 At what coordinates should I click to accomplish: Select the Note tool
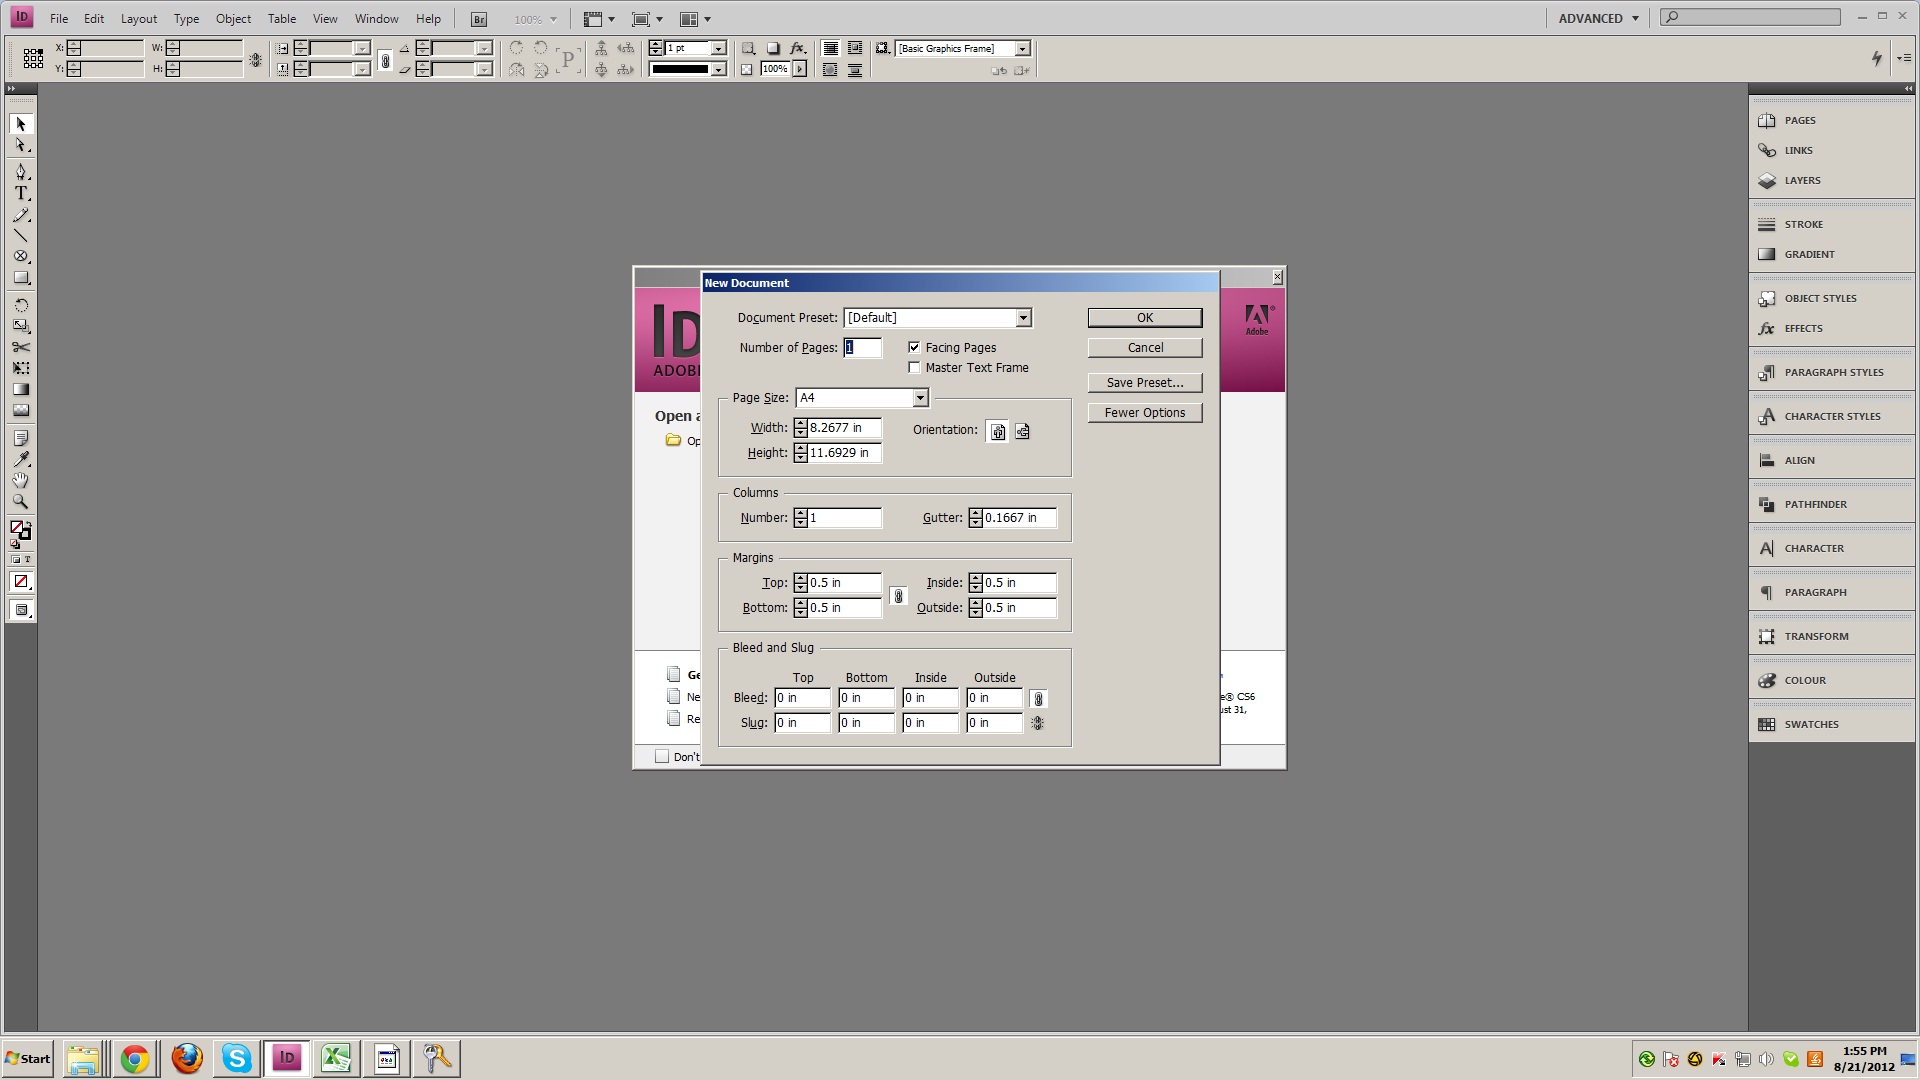(21, 438)
